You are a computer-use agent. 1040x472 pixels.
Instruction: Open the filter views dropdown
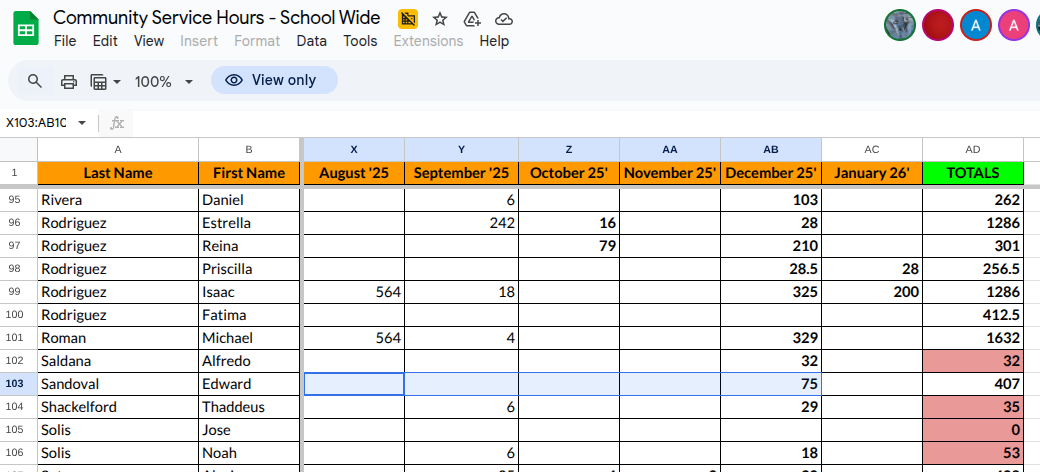tap(105, 81)
